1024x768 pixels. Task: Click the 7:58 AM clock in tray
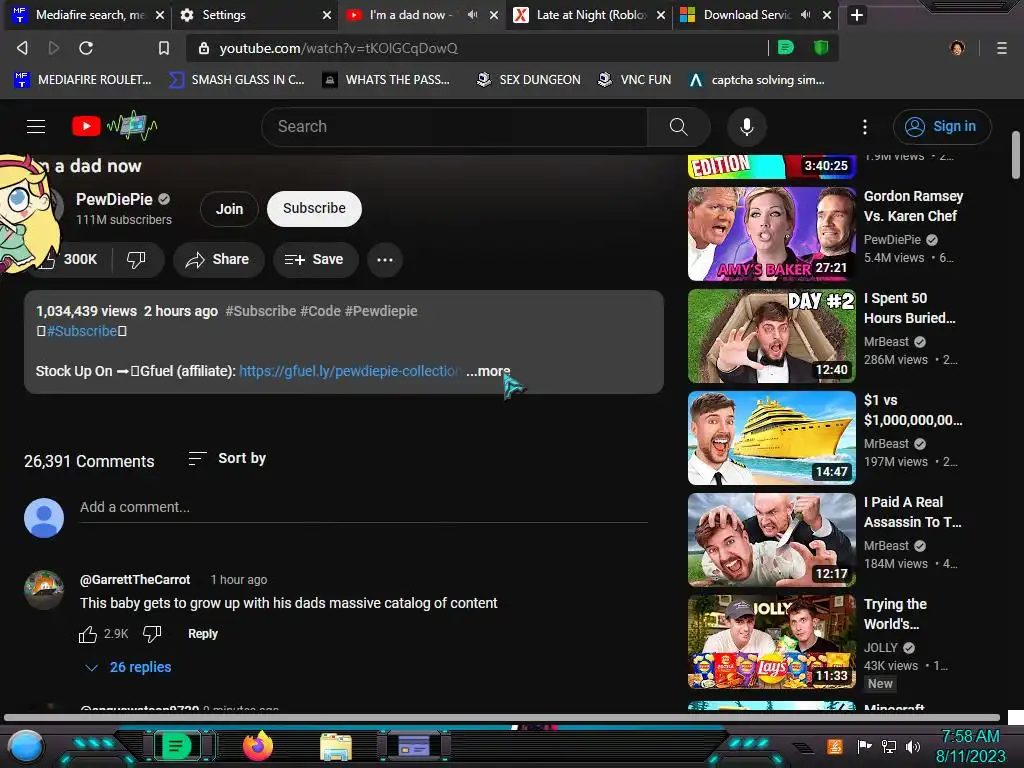click(970, 737)
